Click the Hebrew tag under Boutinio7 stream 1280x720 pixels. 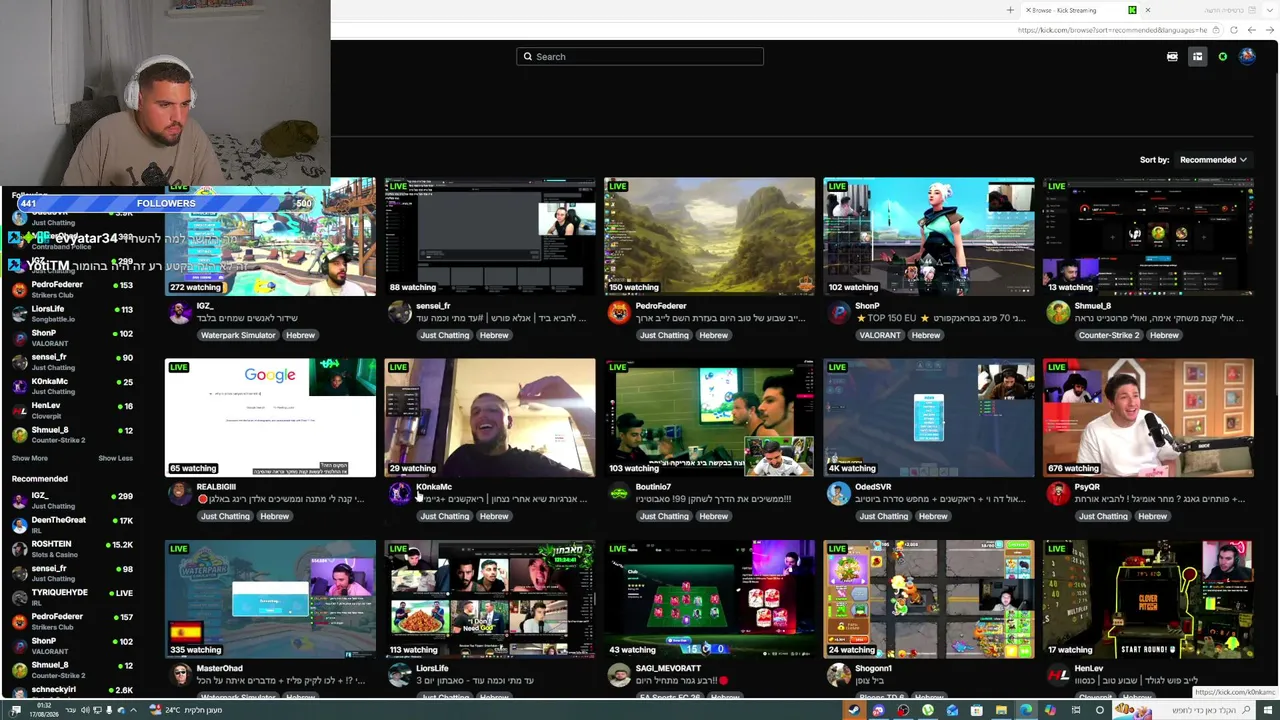click(713, 516)
